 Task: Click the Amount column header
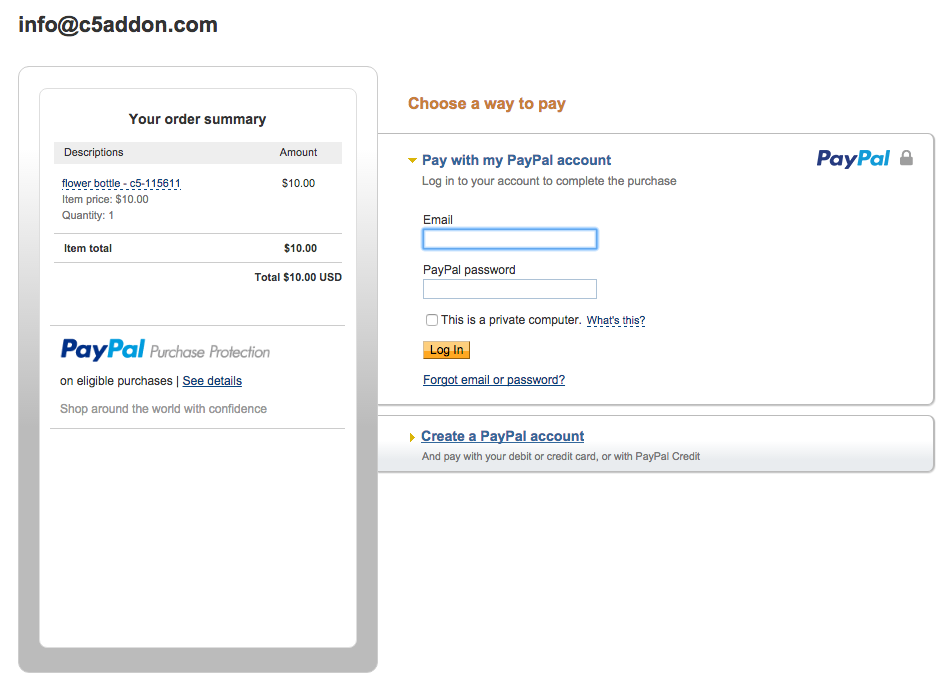pyautogui.click(x=298, y=152)
